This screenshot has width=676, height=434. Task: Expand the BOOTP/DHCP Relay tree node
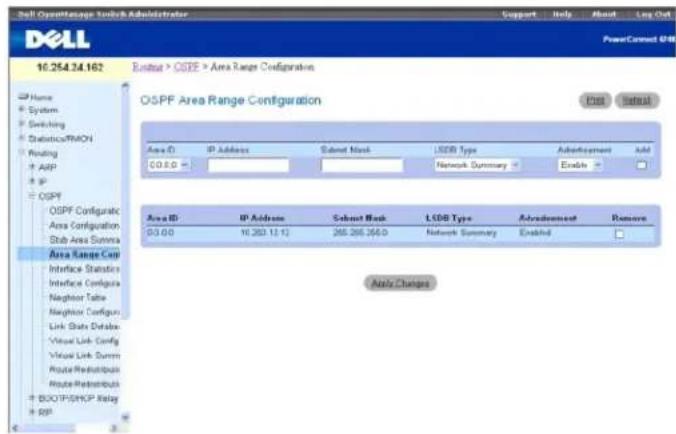[x=32, y=398]
